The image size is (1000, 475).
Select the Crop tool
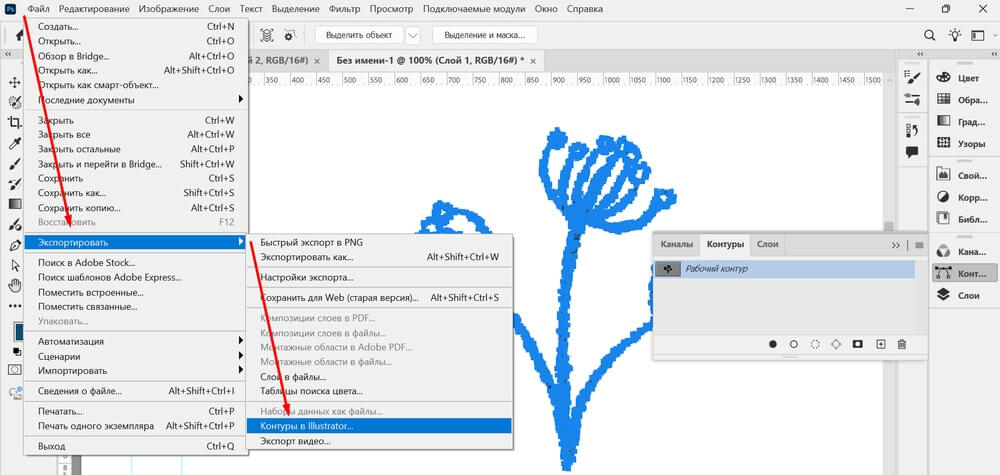coord(15,123)
